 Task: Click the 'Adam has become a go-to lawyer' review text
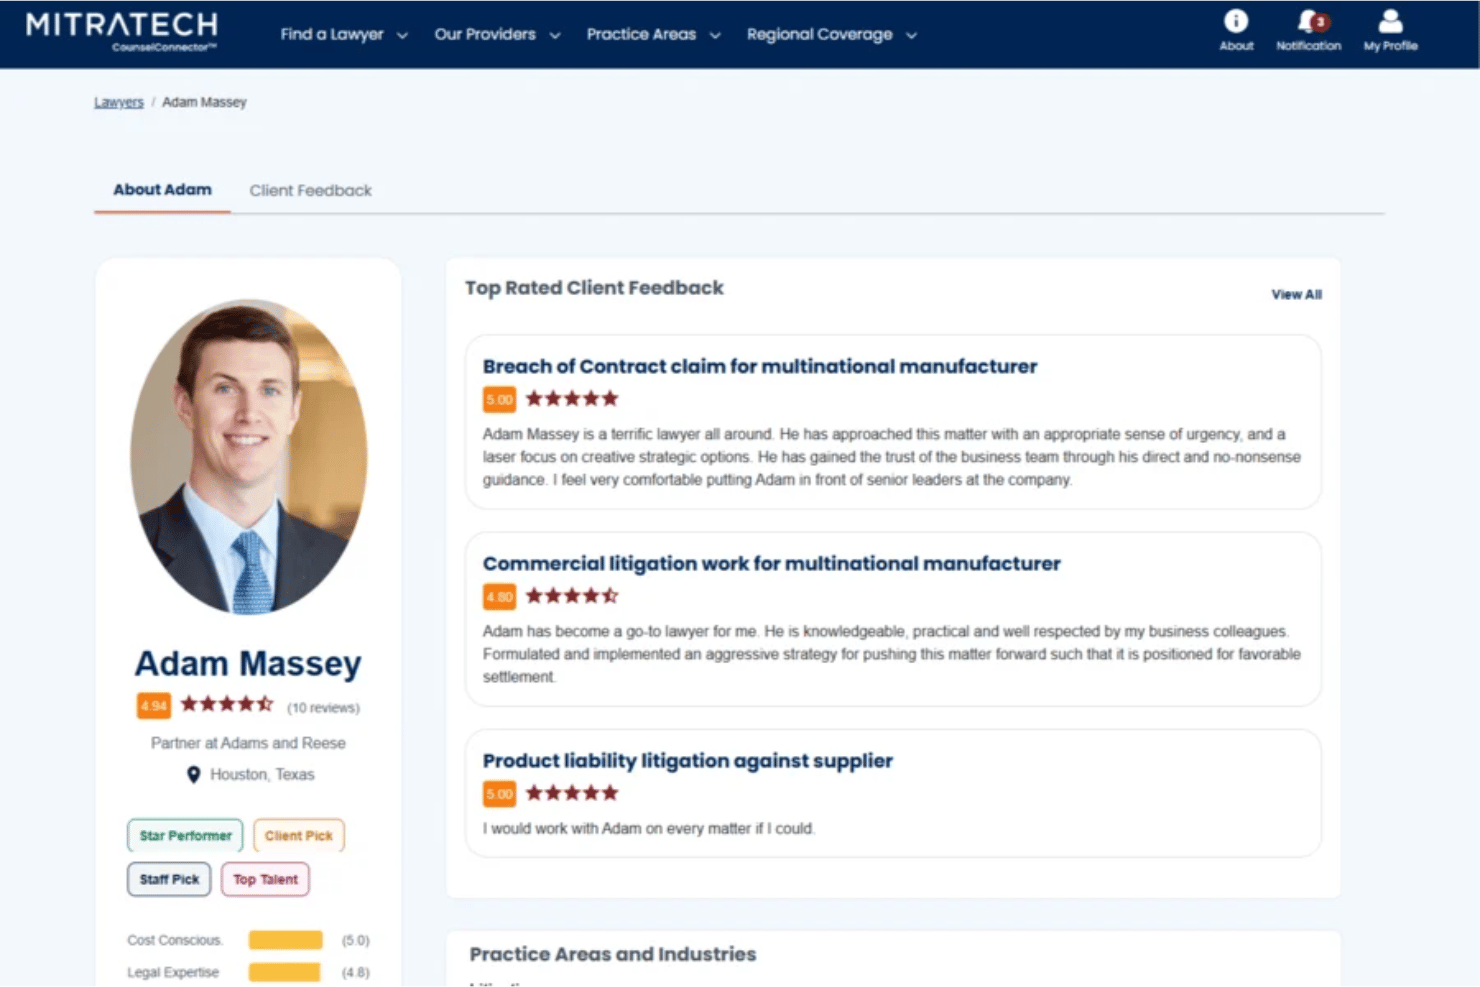(892, 654)
